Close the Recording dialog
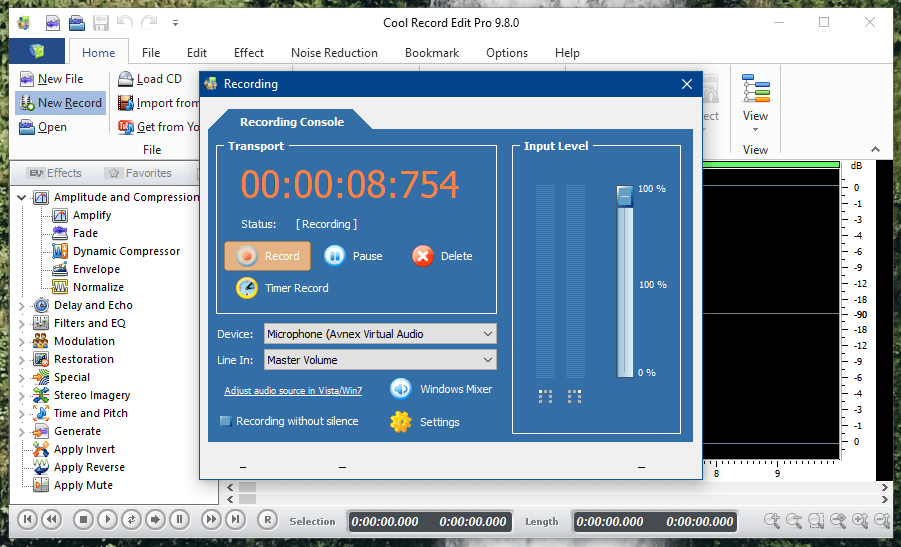 click(687, 84)
